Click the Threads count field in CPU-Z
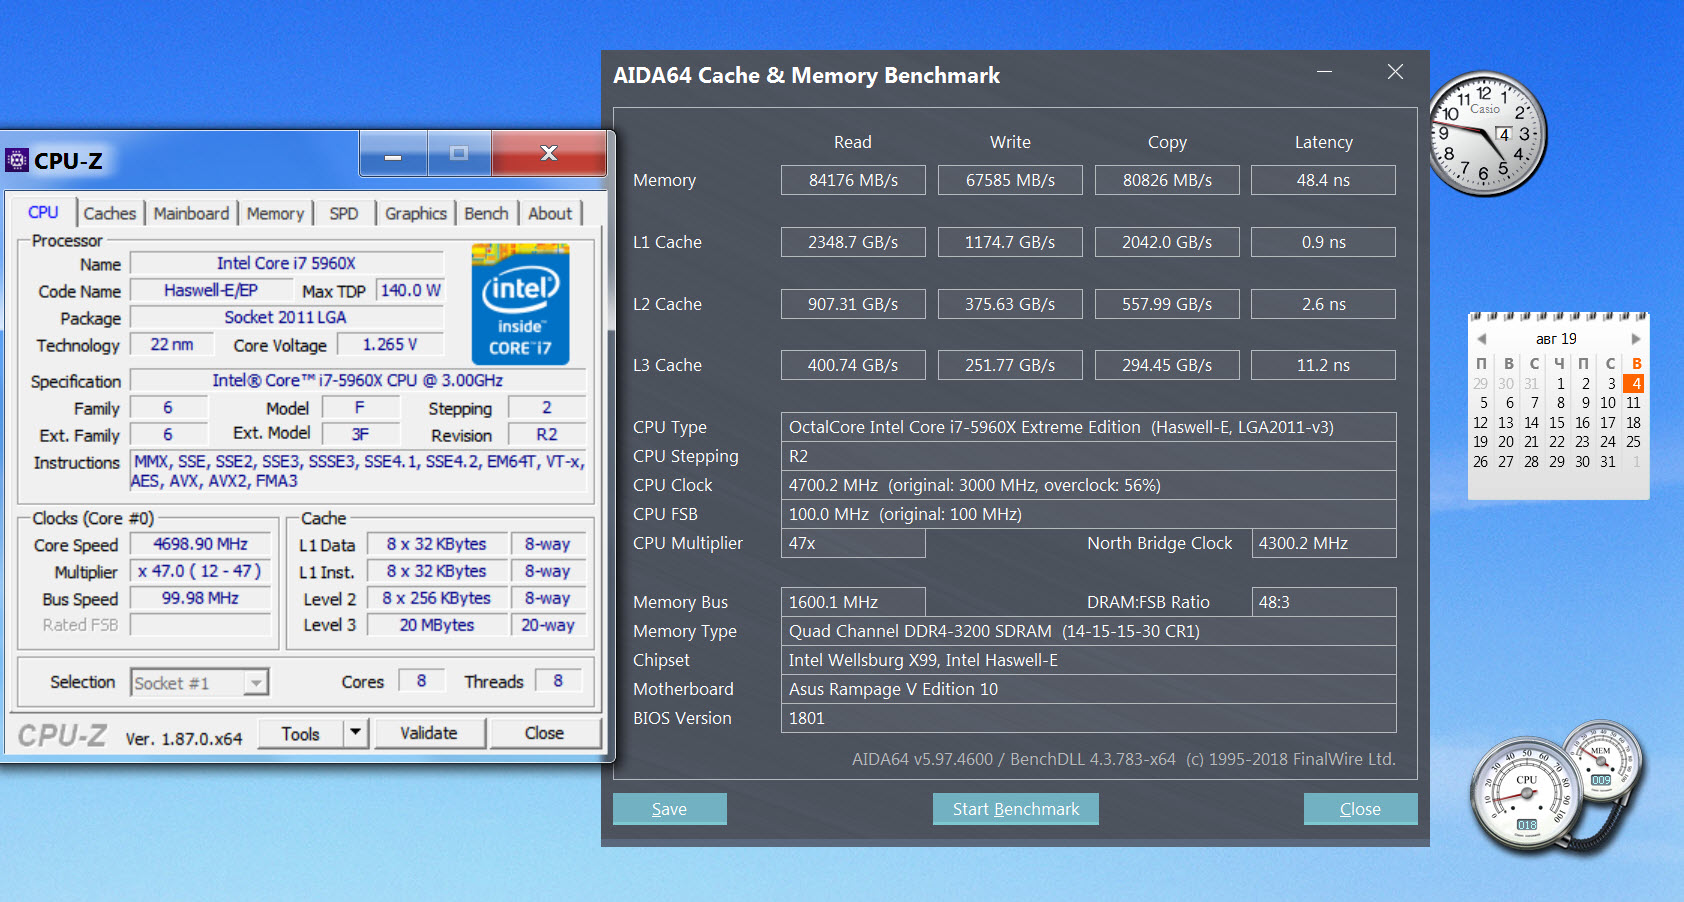Viewport: 1684px width, 902px height. (558, 681)
